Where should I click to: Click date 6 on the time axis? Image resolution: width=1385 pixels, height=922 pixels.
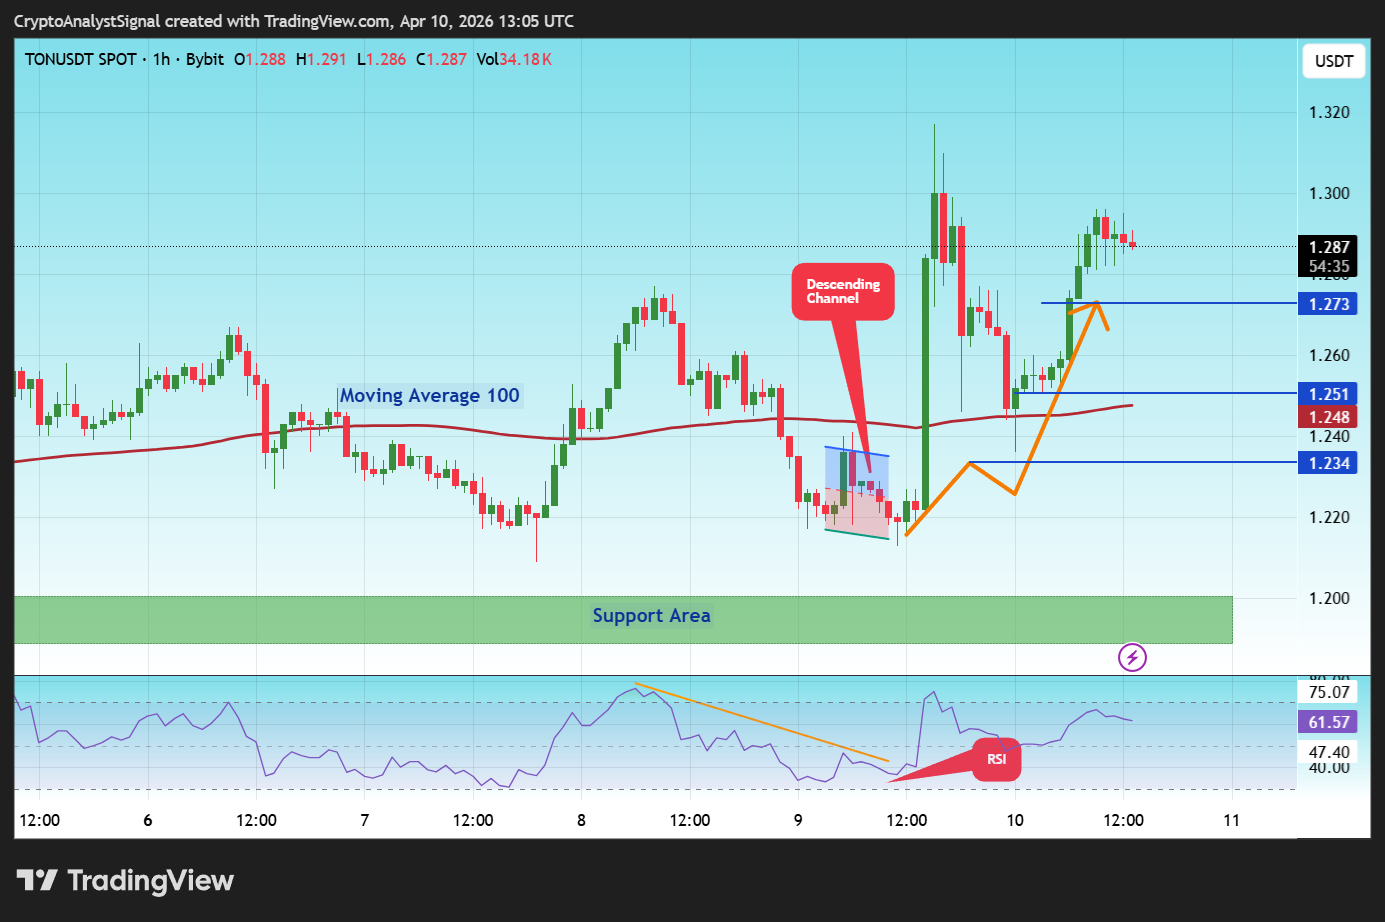tap(148, 820)
